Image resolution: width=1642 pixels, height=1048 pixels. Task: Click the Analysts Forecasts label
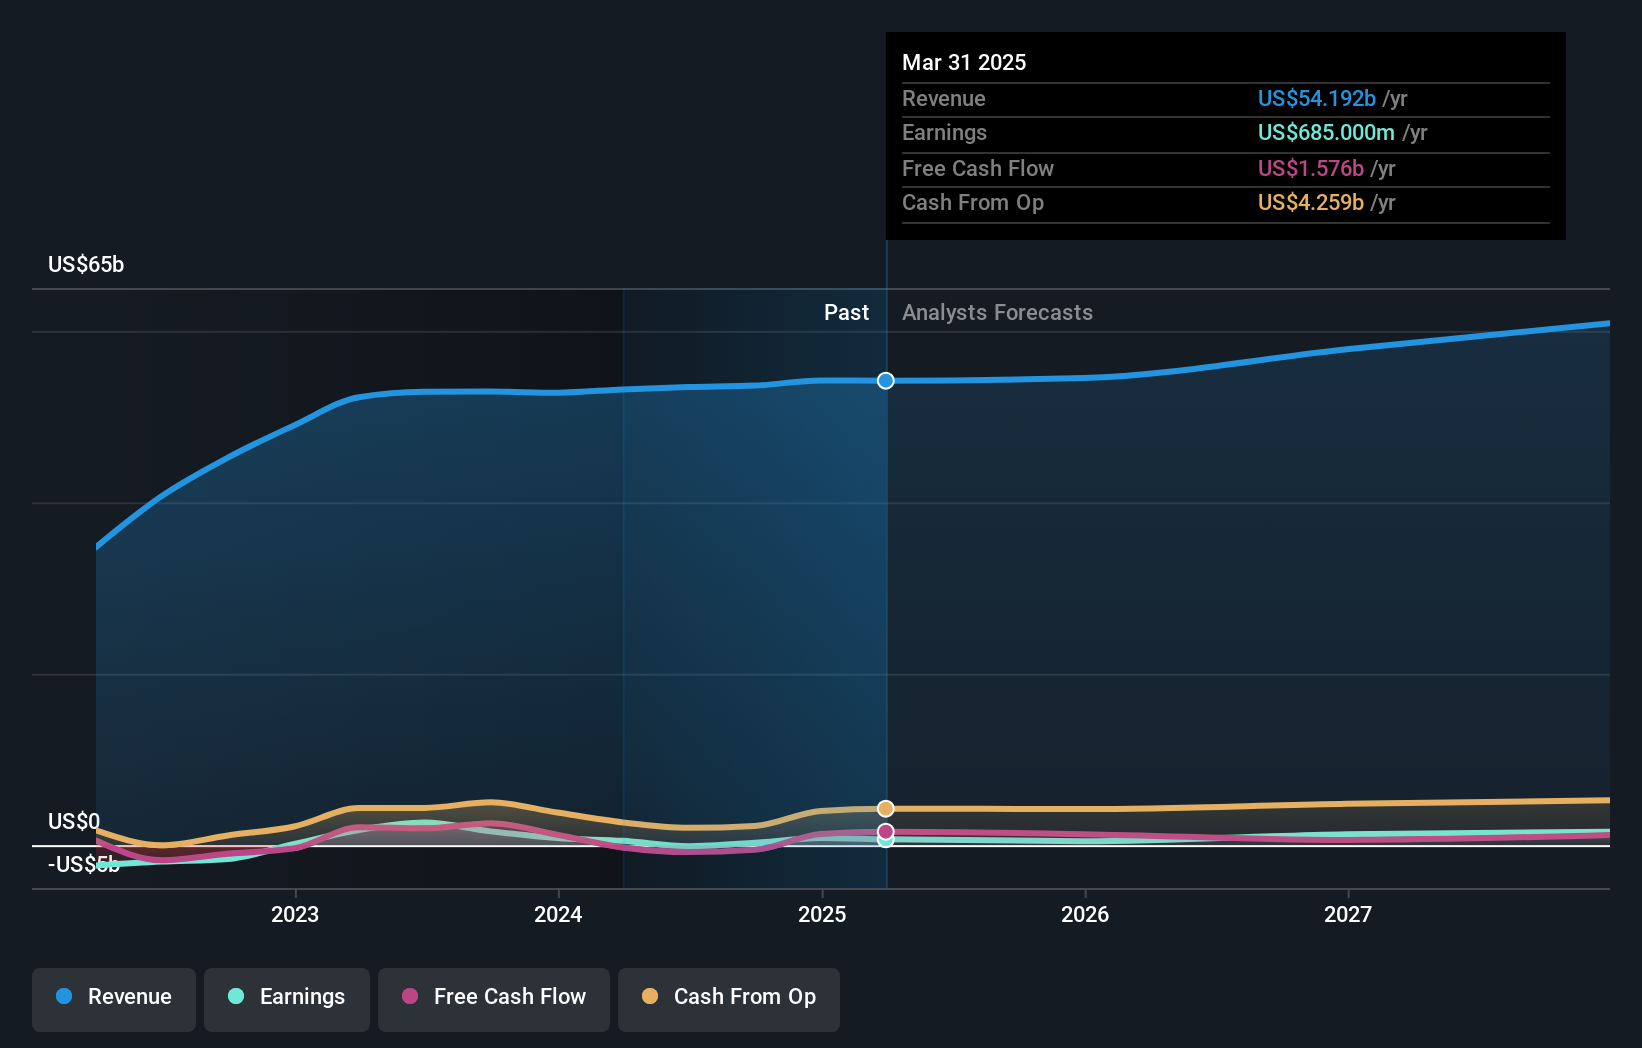997,312
